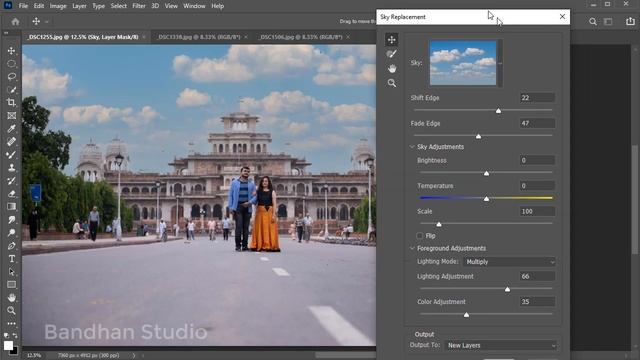Screen dimensions: 640x360
Task: Open the Search icon at top right
Action: tap(593, 22)
